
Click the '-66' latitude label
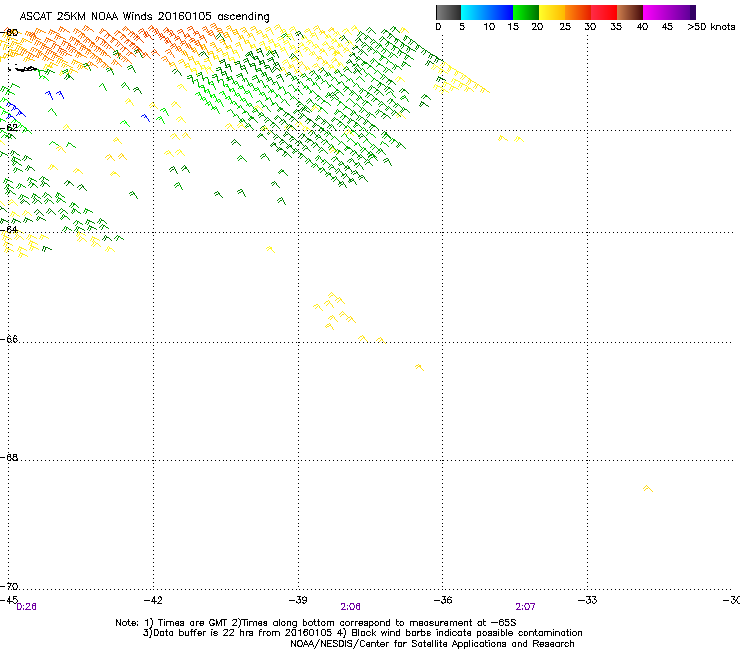pos(9,339)
